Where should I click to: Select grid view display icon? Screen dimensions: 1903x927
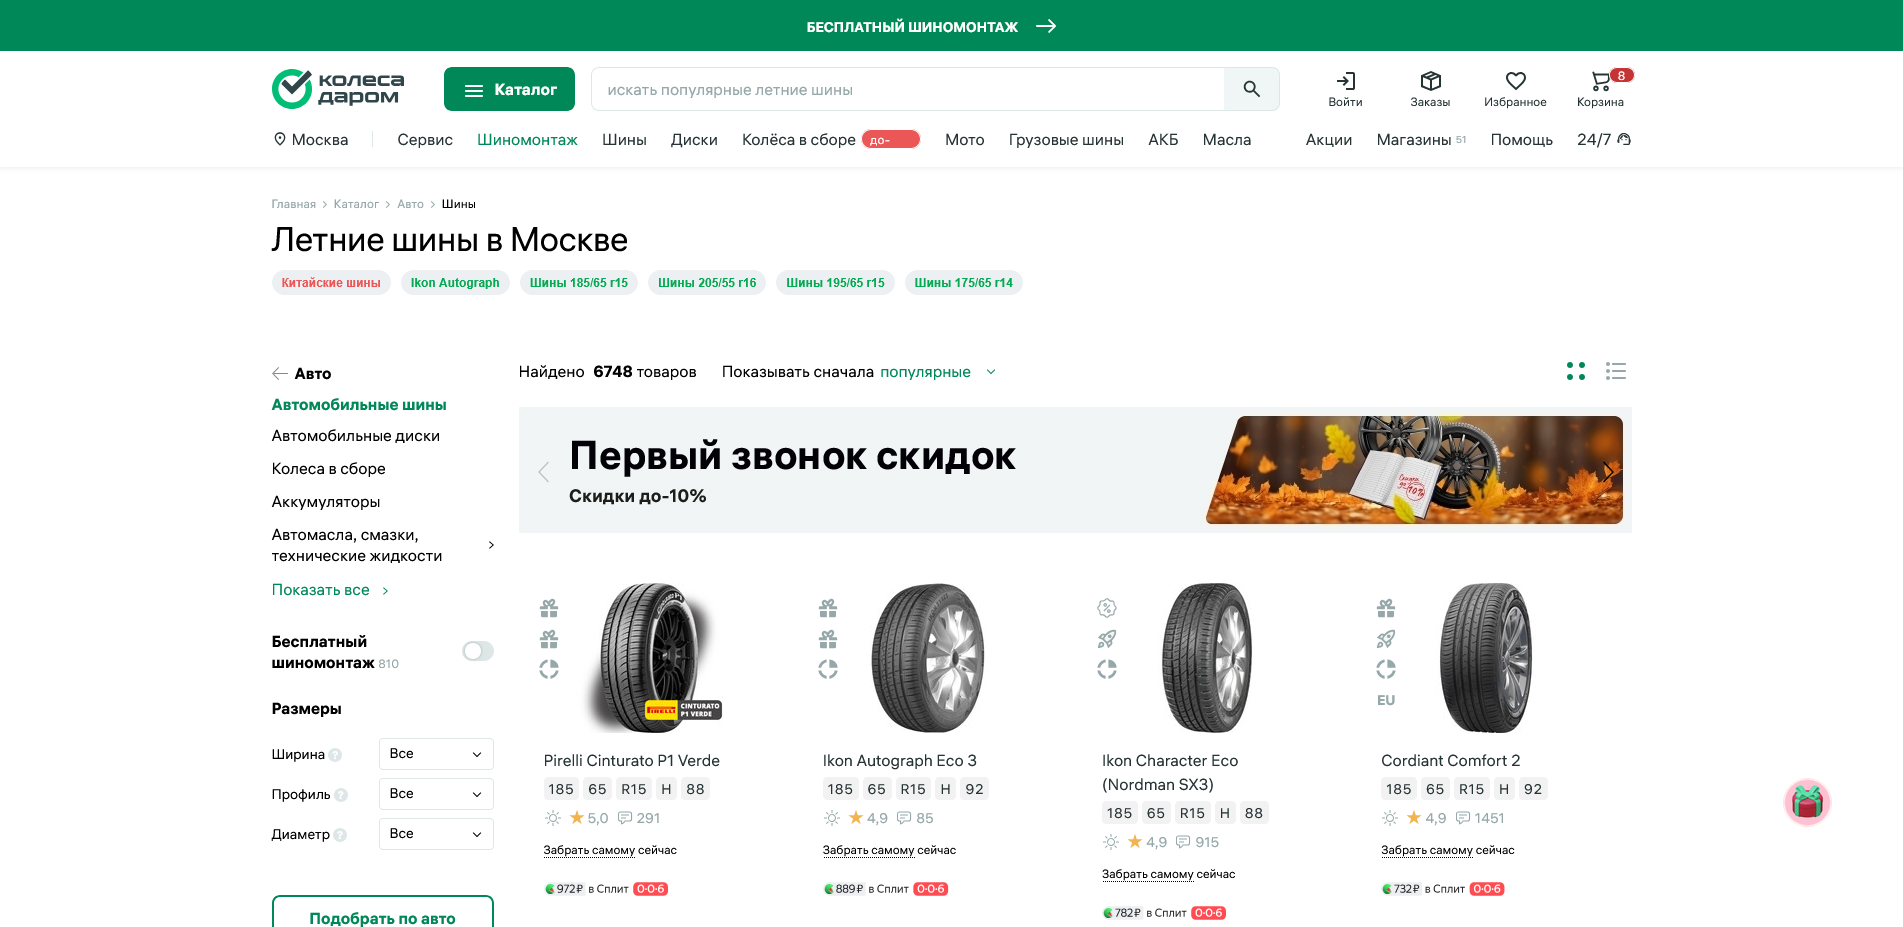tap(1576, 371)
